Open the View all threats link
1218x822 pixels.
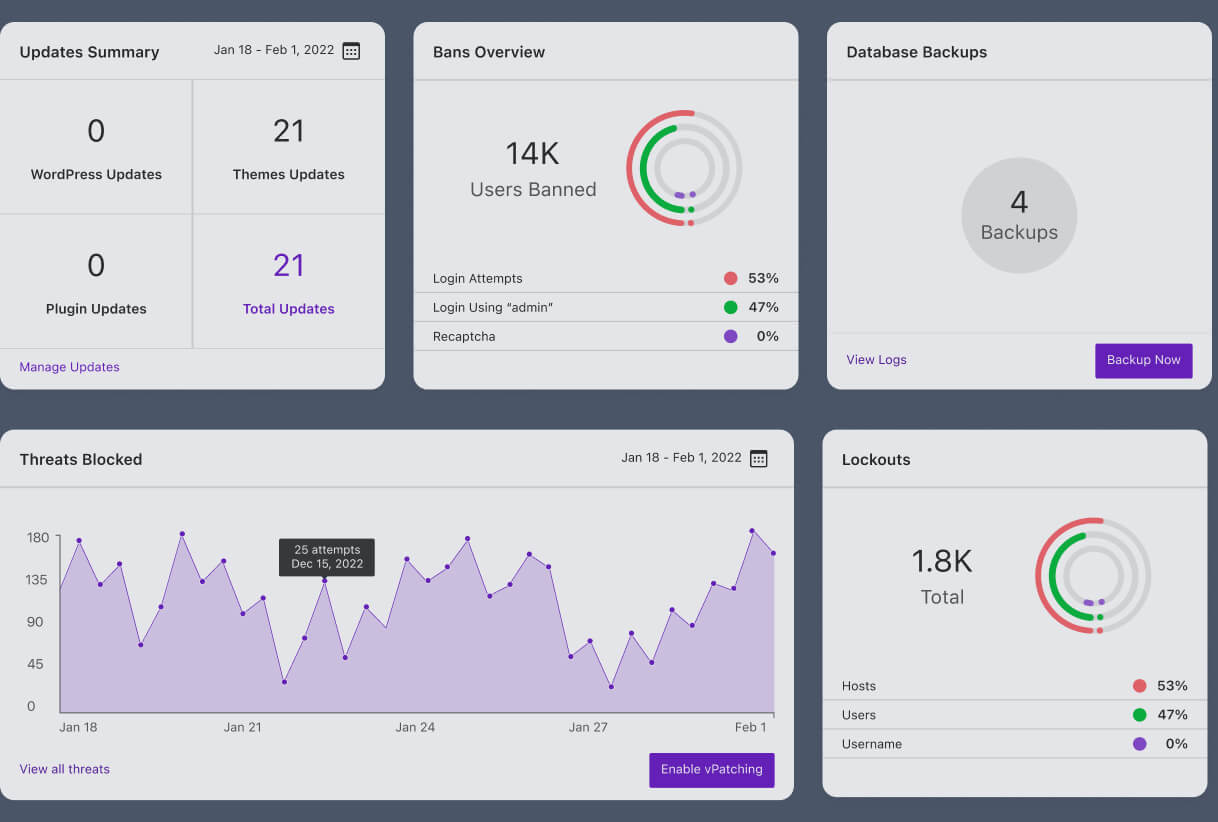[x=64, y=769]
